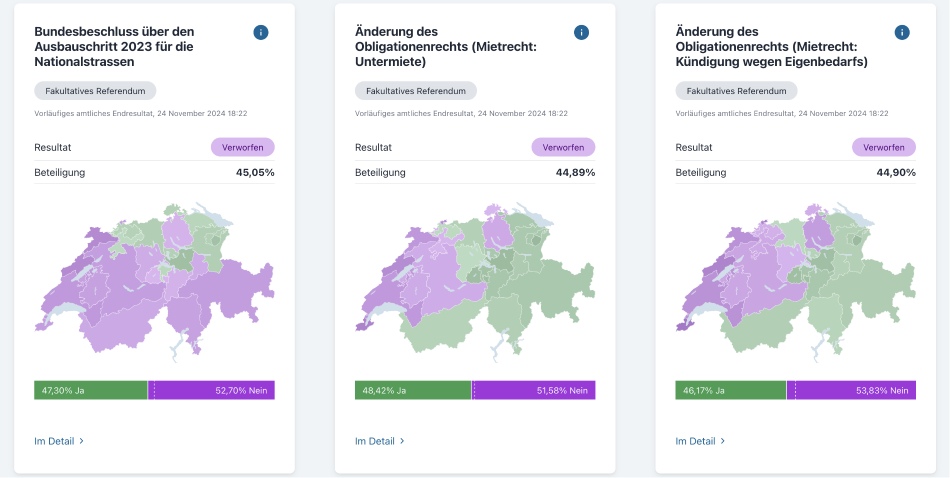Click the green 47,30% Ja bar segment
The height and width of the screenshot is (478, 950).
click(x=90, y=390)
